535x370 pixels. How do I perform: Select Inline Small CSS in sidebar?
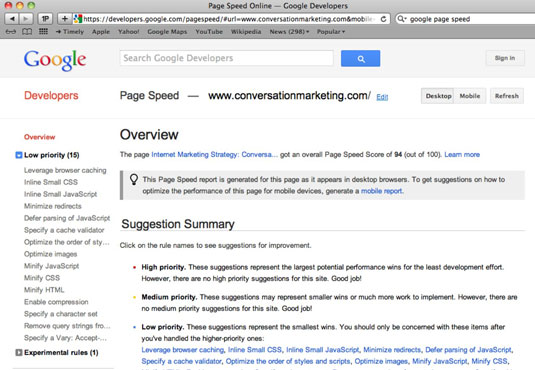pos(51,182)
